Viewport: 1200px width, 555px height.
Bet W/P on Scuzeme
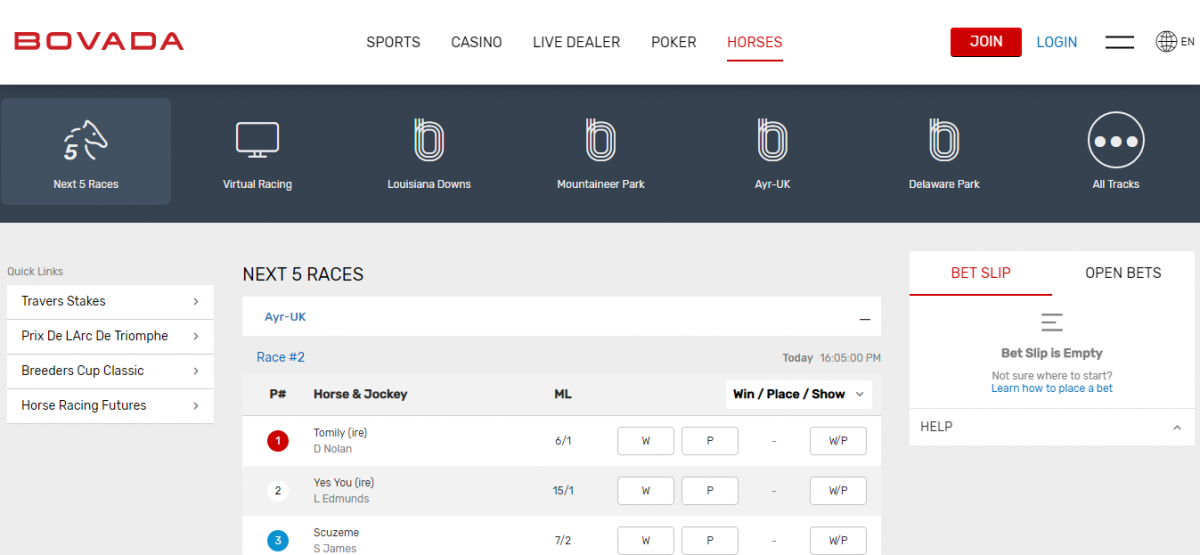(x=838, y=541)
